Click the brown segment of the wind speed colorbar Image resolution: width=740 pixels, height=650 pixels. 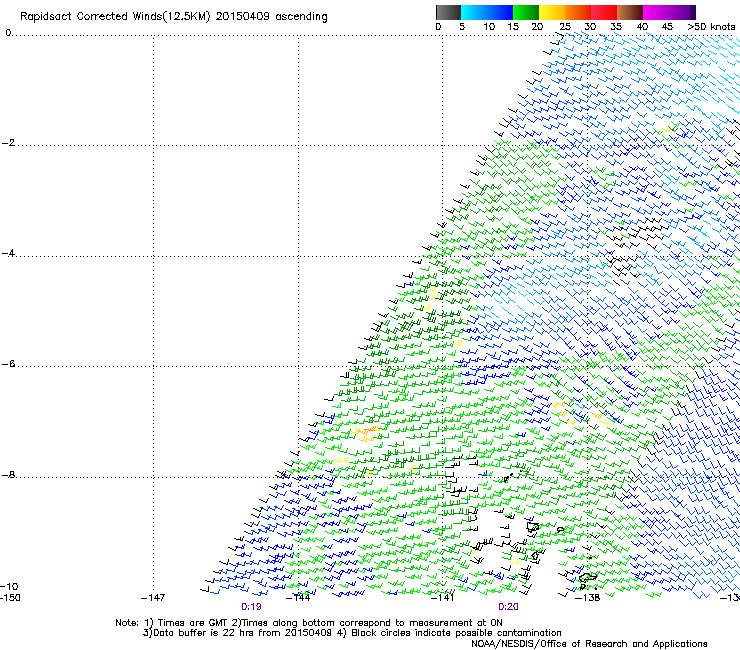click(x=630, y=12)
